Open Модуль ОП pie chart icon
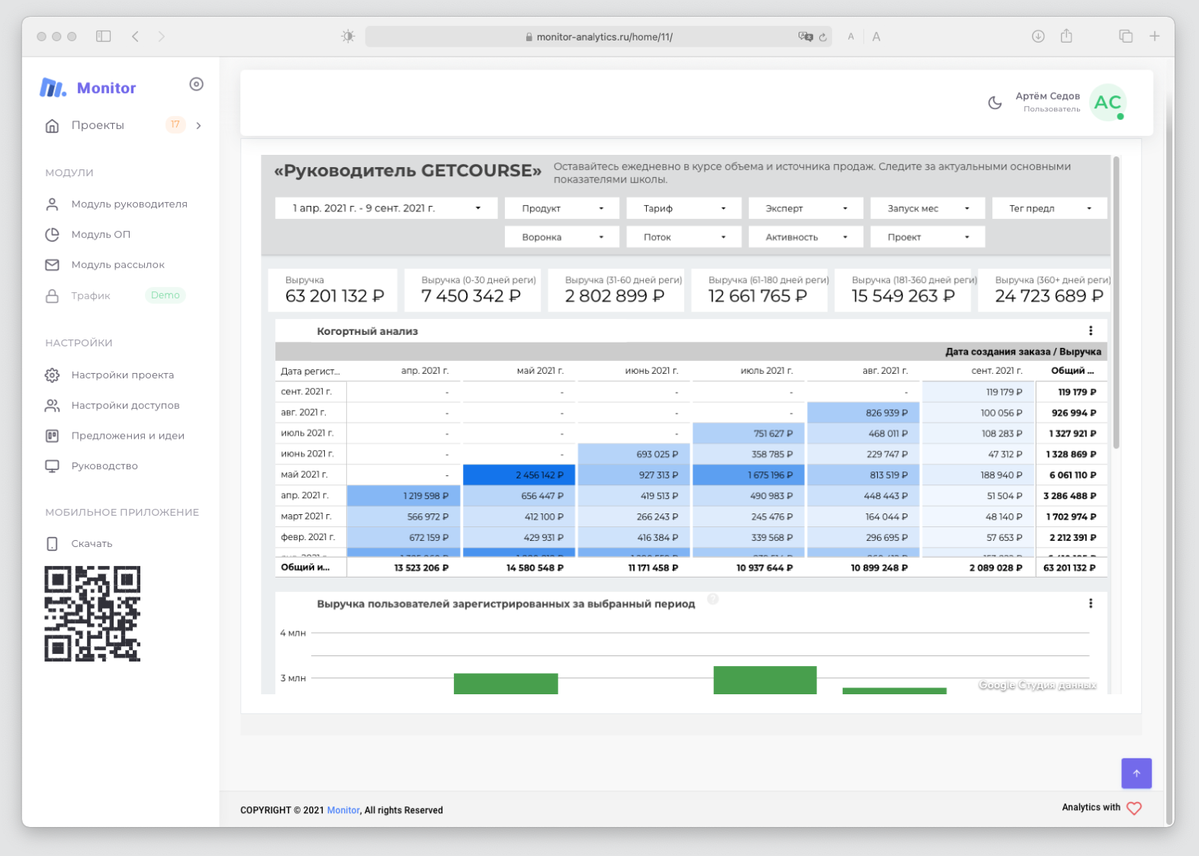1199x856 pixels. pyautogui.click(x=52, y=235)
